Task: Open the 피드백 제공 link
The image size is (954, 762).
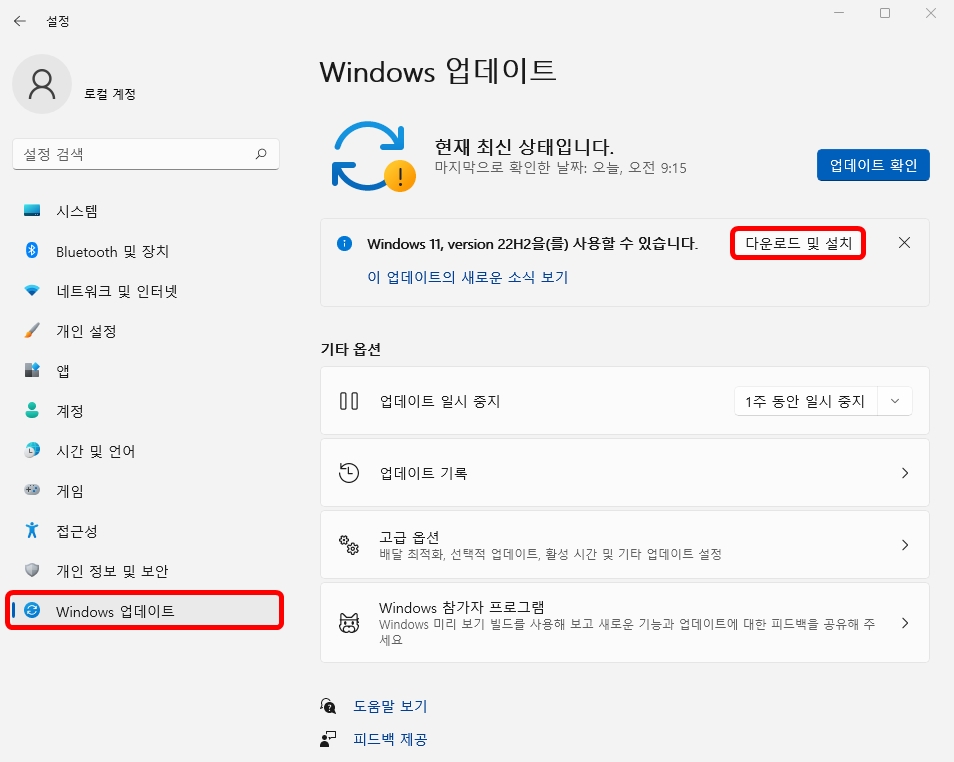Action: click(391, 739)
